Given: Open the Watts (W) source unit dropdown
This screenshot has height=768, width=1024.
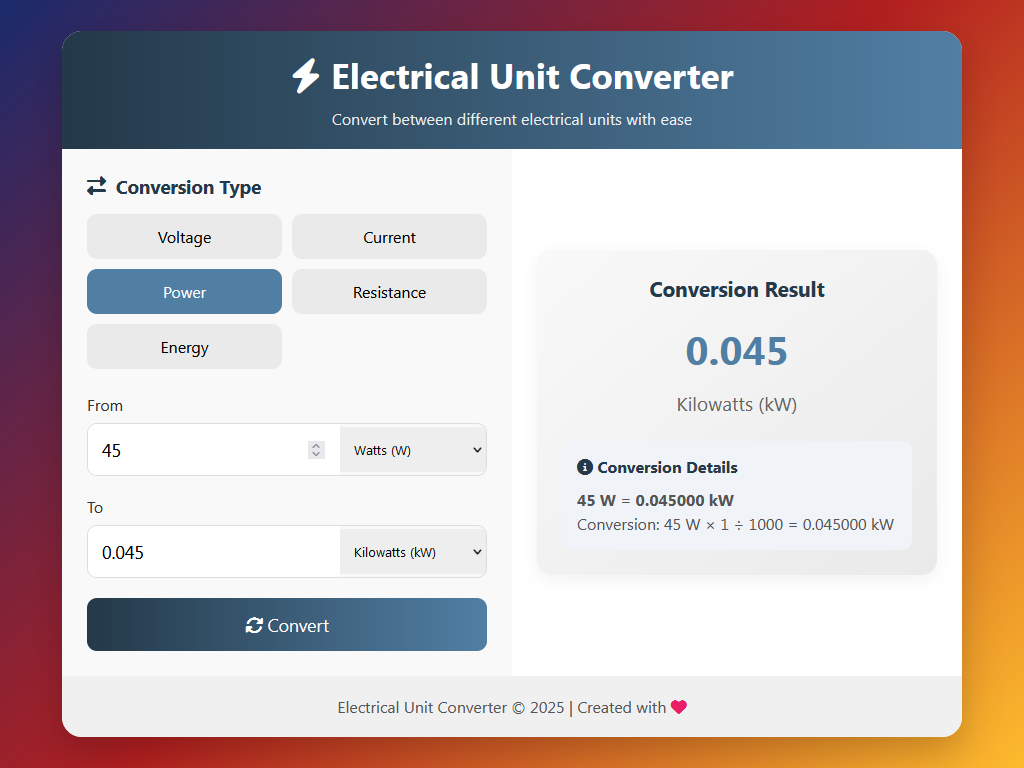Looking at the screenshot, I should click(413, 450).
